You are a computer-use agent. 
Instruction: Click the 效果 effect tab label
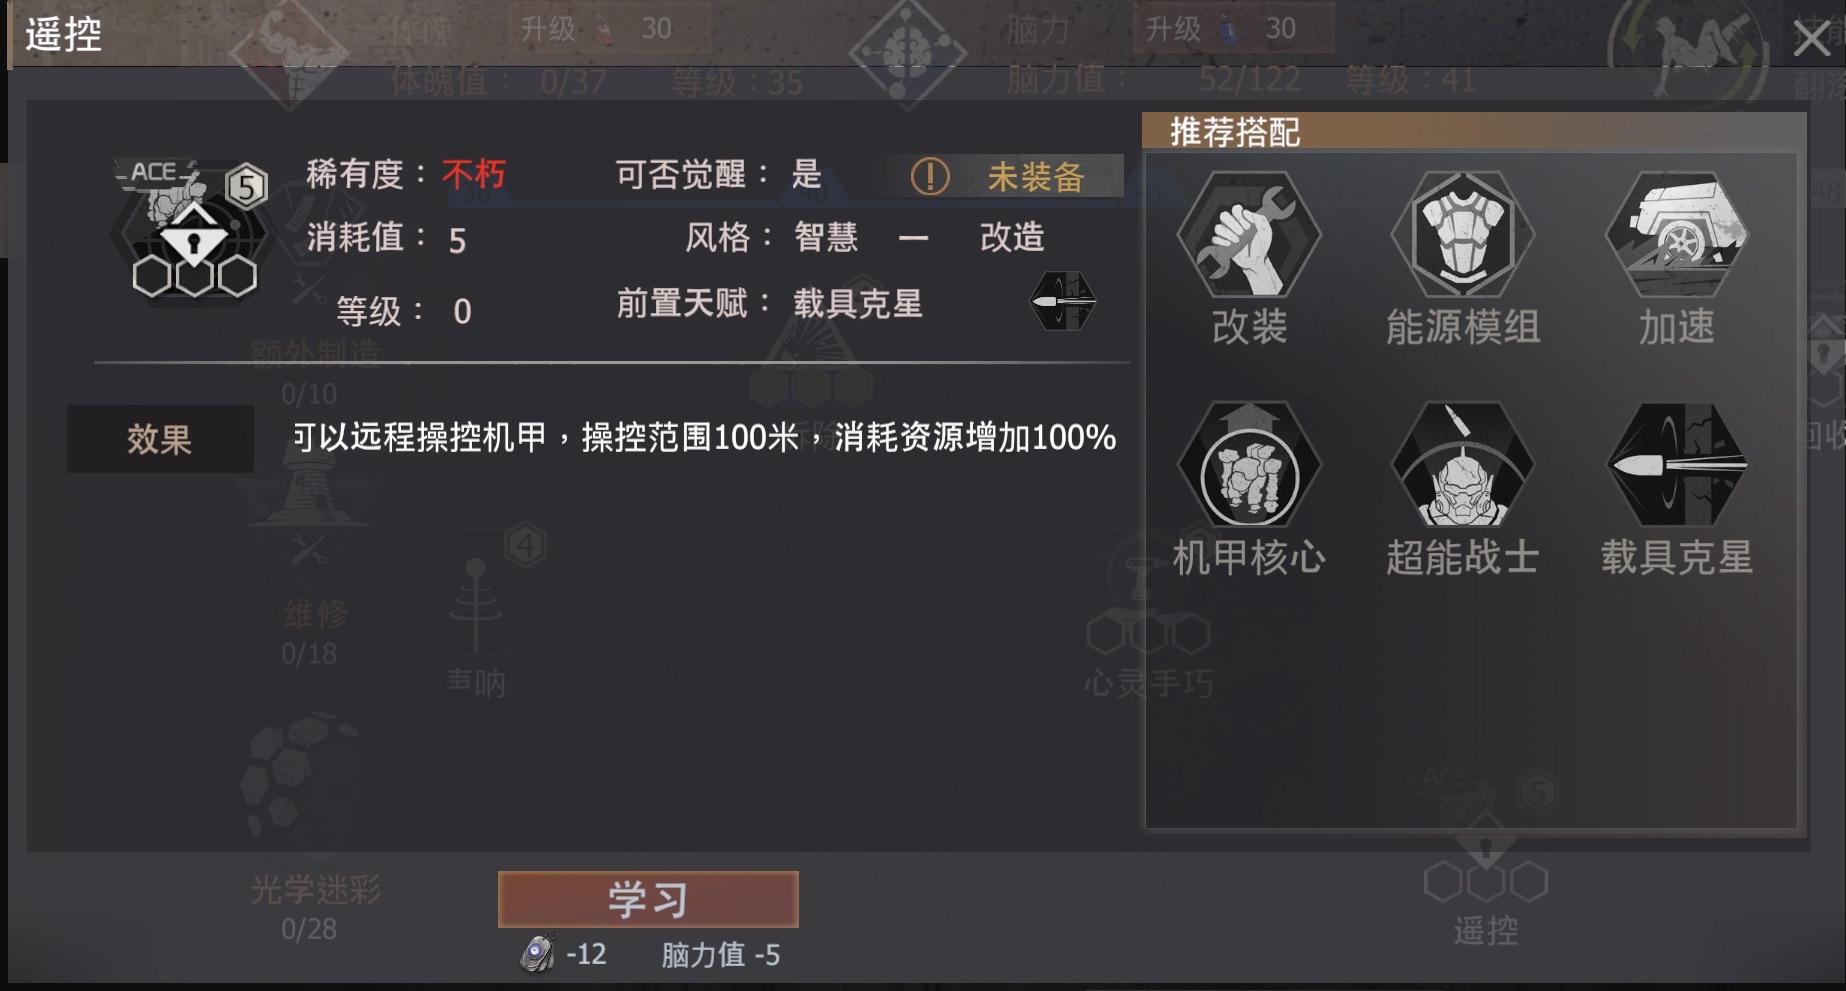(160, 439)
